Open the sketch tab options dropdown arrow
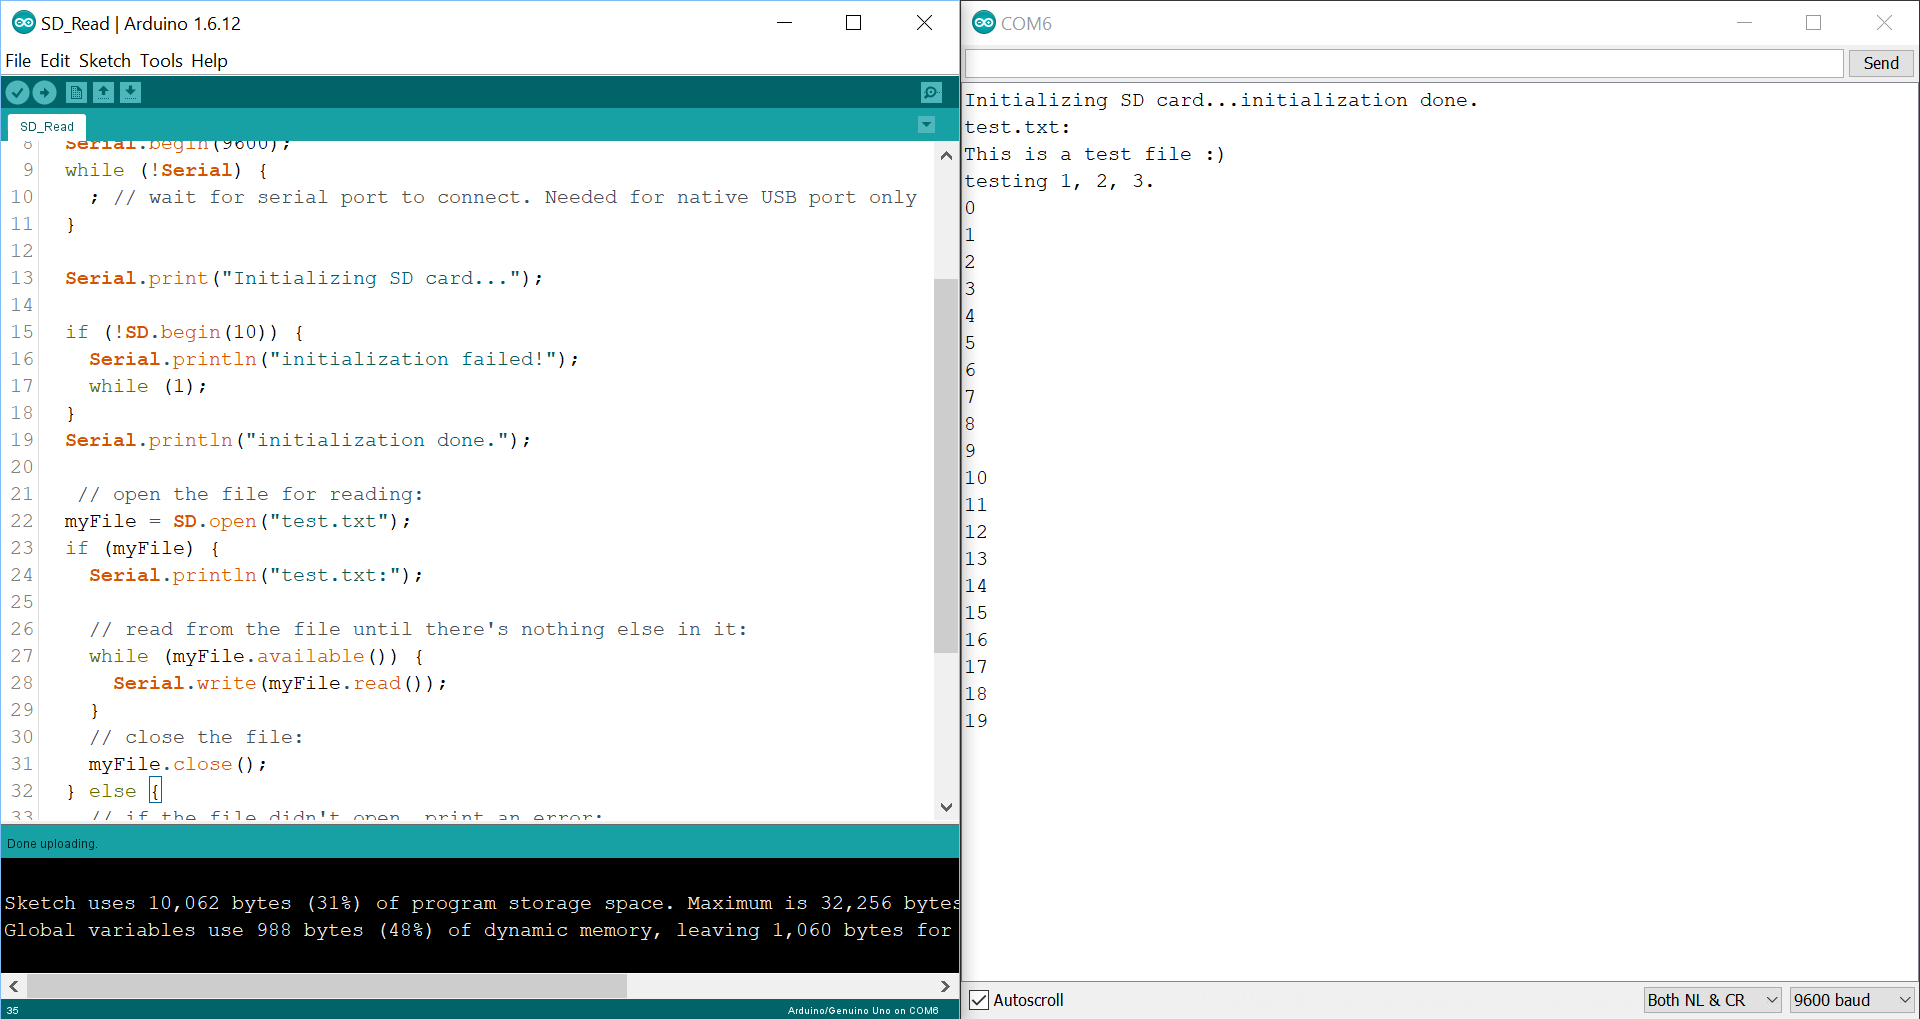1920x1019 pixels. click(926, 124)
